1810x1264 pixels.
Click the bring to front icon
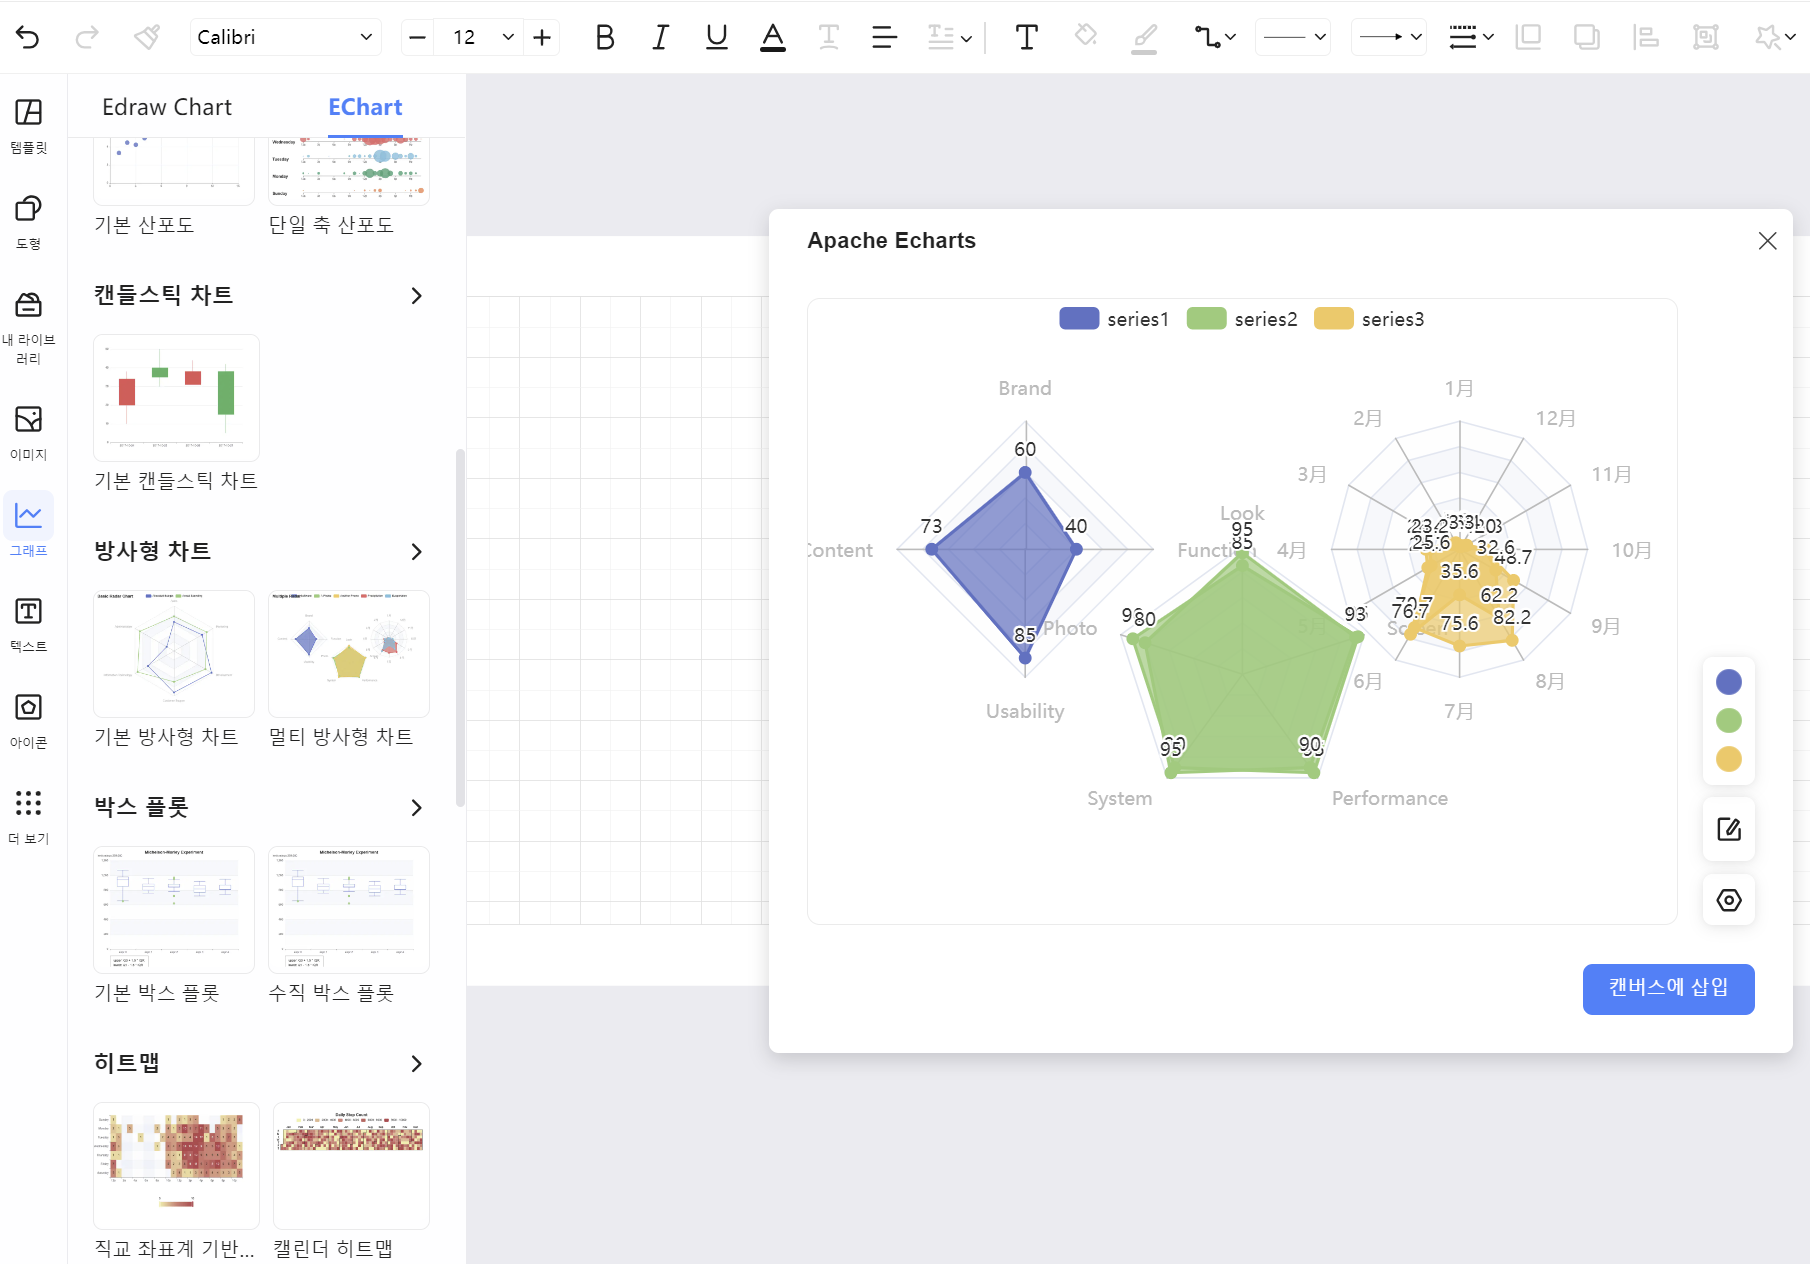(1528, 37)
